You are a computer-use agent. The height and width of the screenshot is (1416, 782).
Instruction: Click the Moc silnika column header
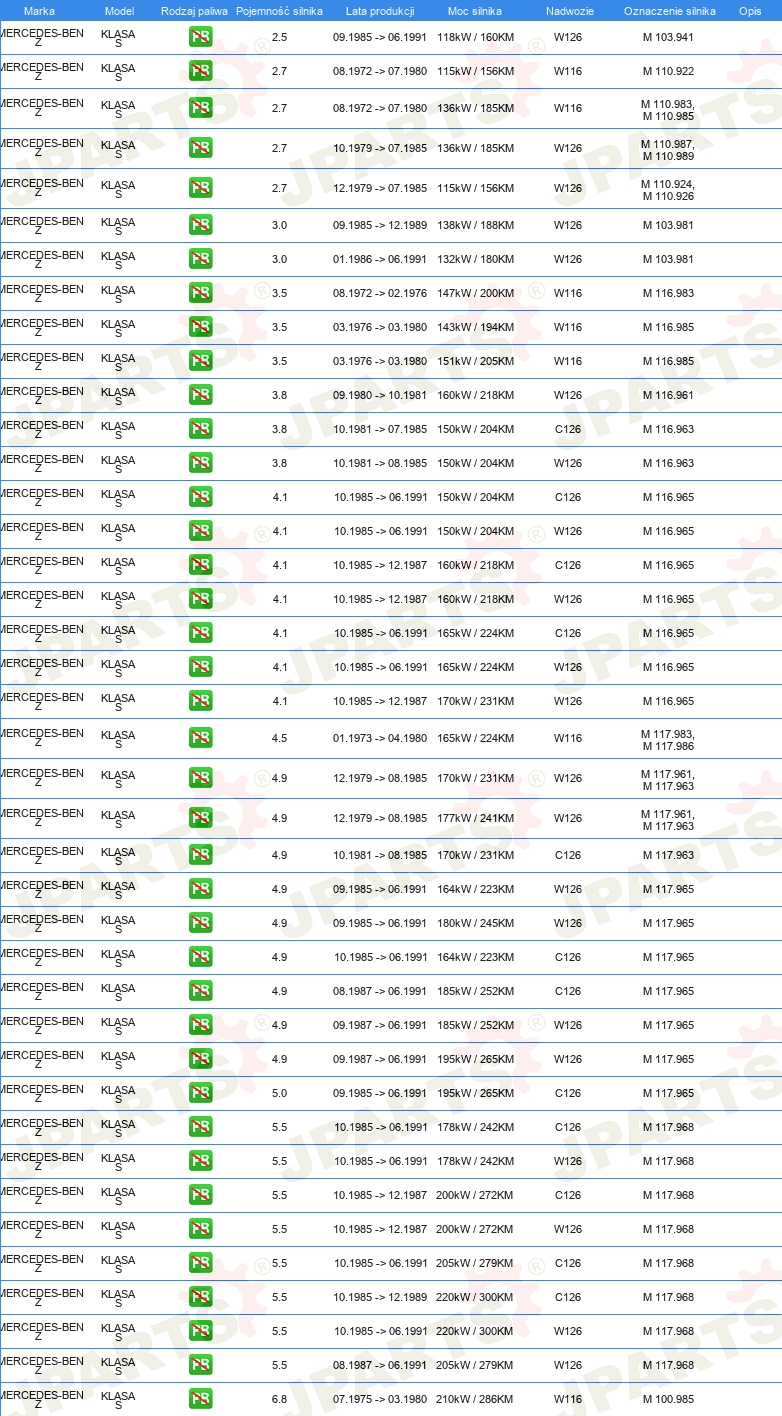tap(475, 11)
